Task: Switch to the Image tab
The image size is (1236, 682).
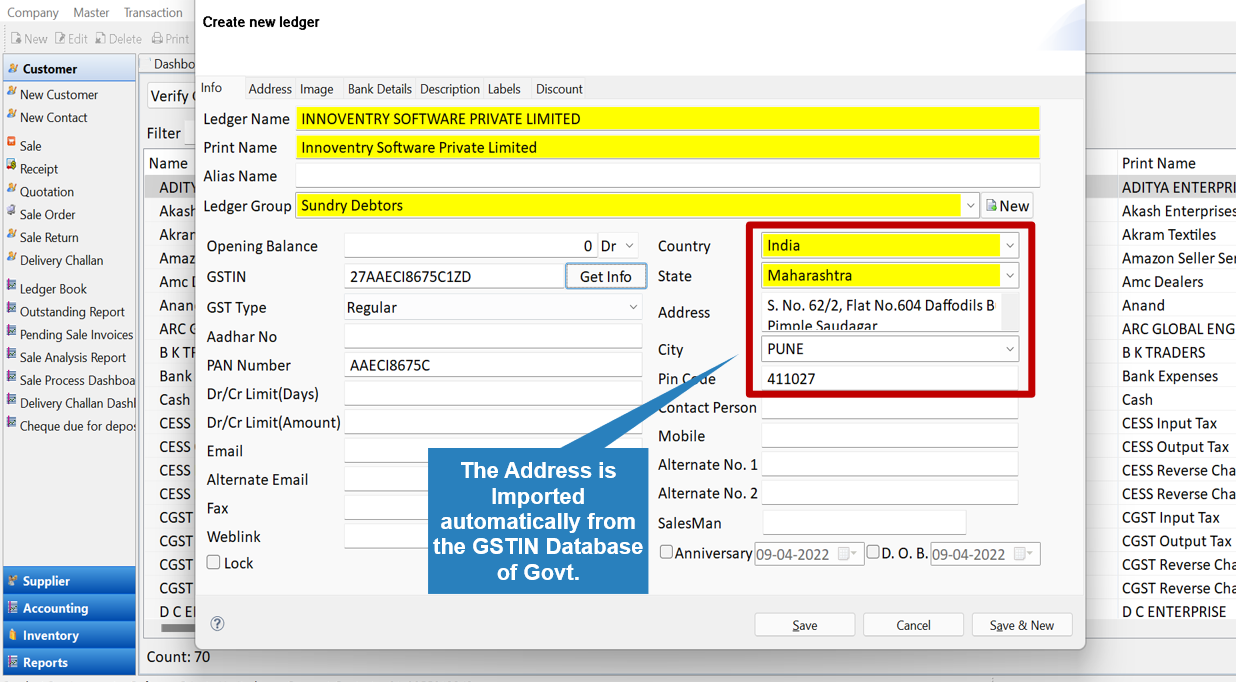Action: 317,89
